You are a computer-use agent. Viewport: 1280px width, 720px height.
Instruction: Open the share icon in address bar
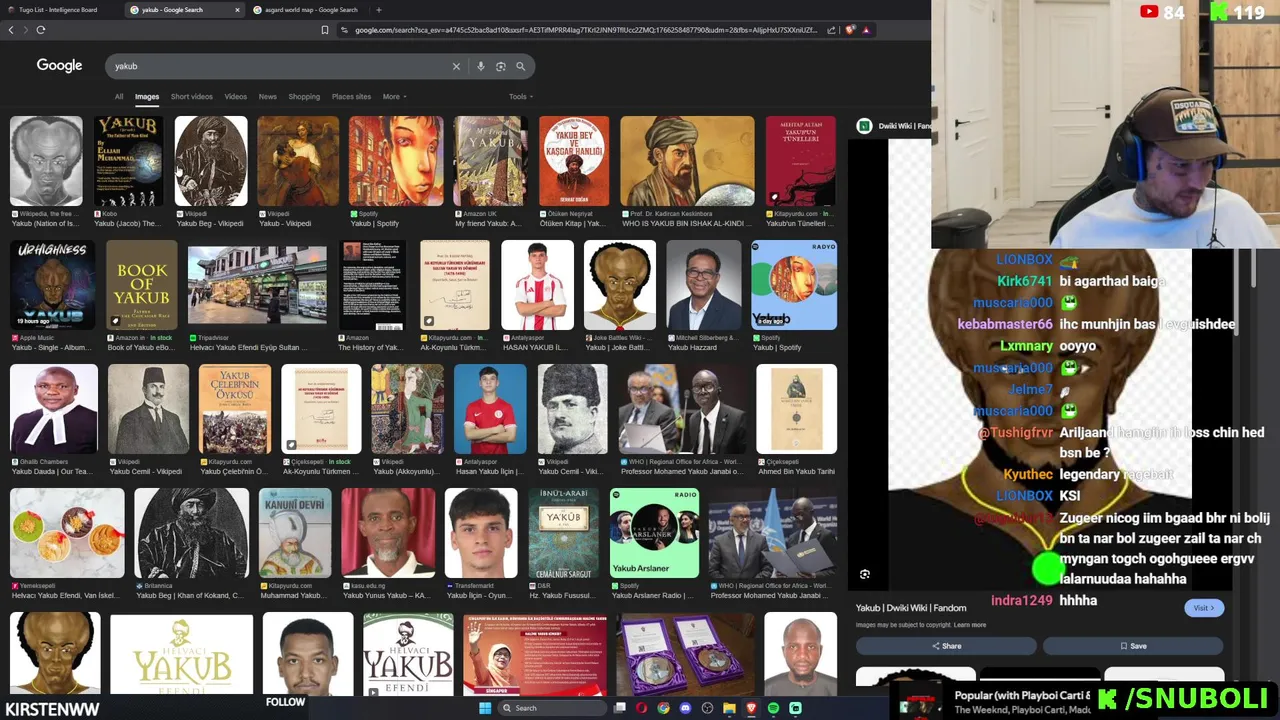[831, 30]
